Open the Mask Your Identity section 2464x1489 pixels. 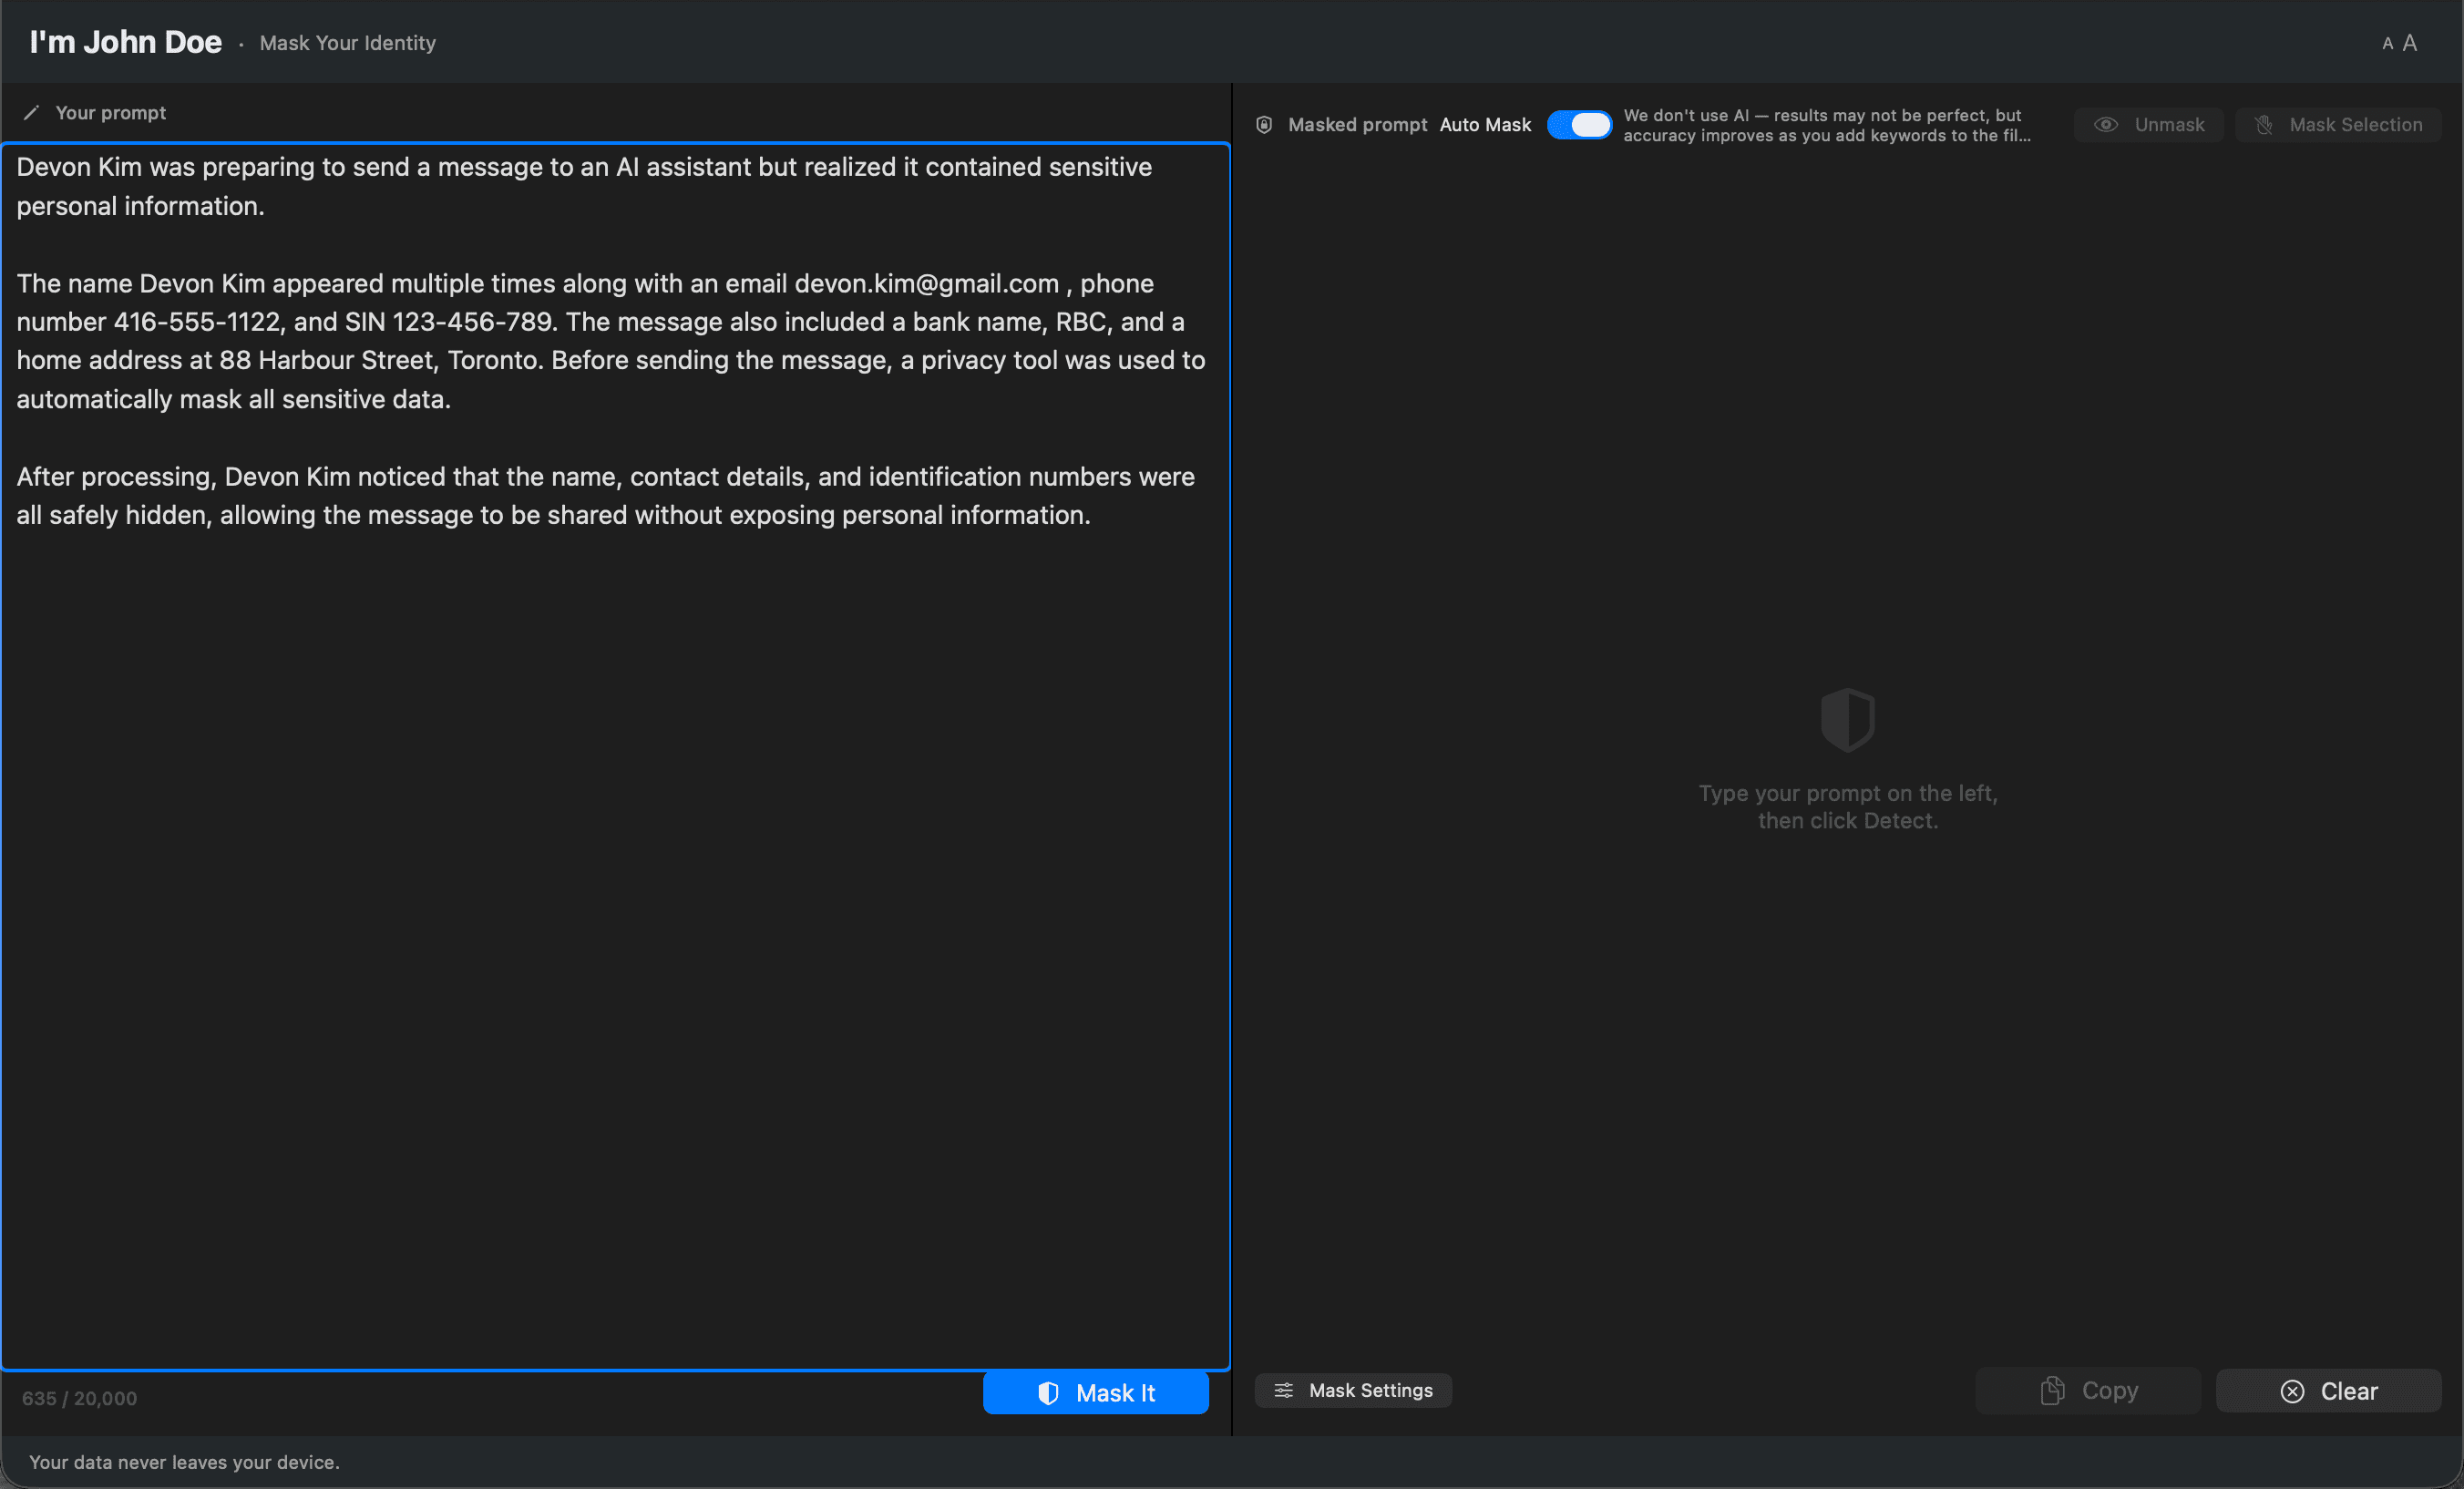[x=347, y=42]
